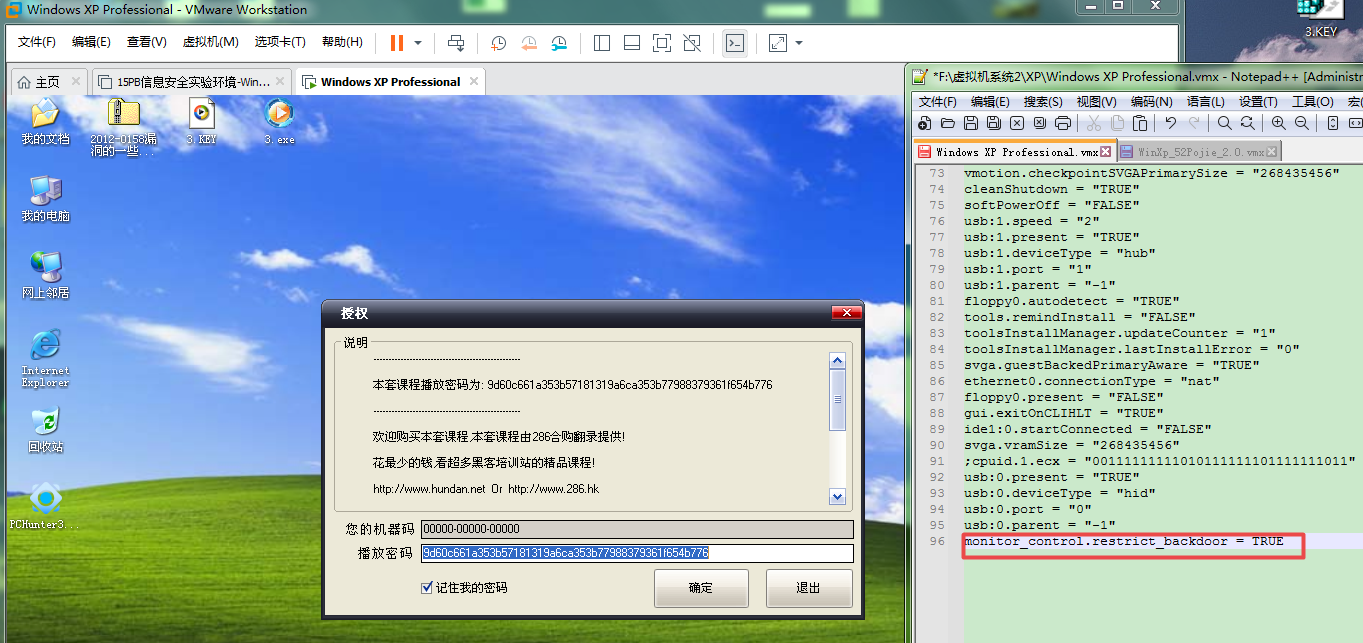Click Notepad++ open file icon
The image size is (1363, 643).
click(x=947, y=123)
